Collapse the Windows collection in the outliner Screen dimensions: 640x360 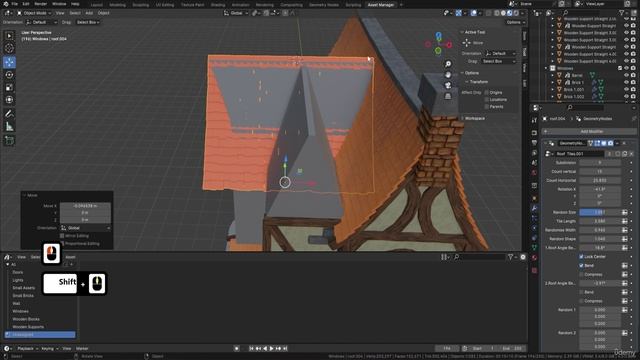[x=546, y=68]
